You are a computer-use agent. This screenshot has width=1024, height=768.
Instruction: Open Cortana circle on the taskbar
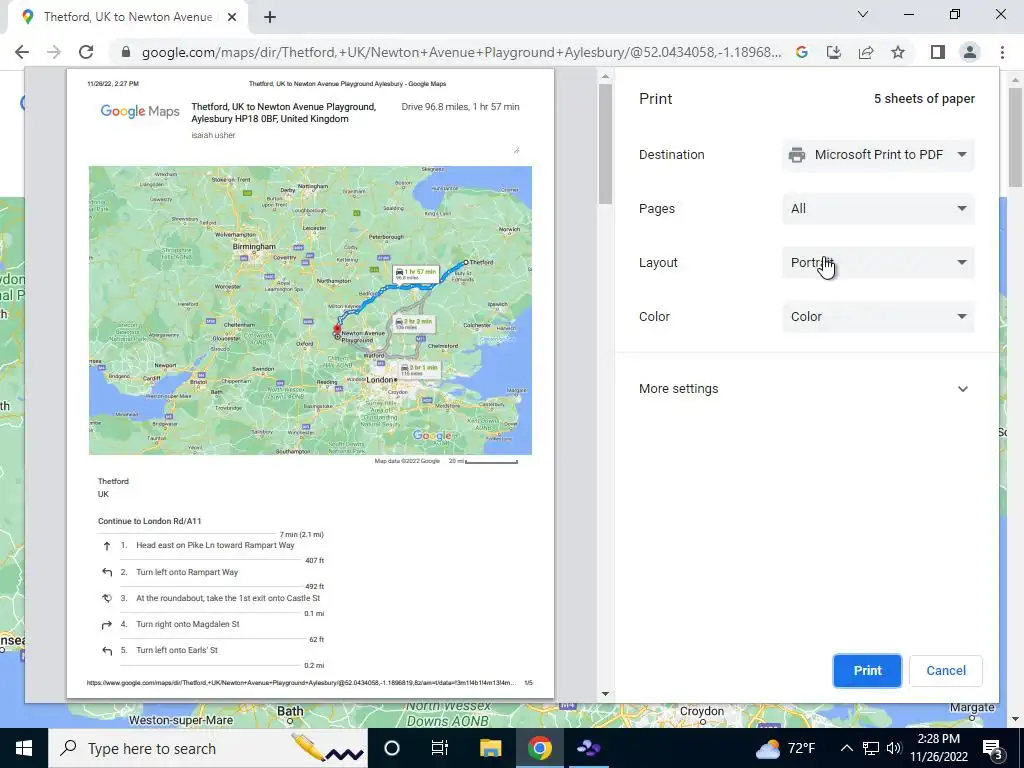point(392,748)
